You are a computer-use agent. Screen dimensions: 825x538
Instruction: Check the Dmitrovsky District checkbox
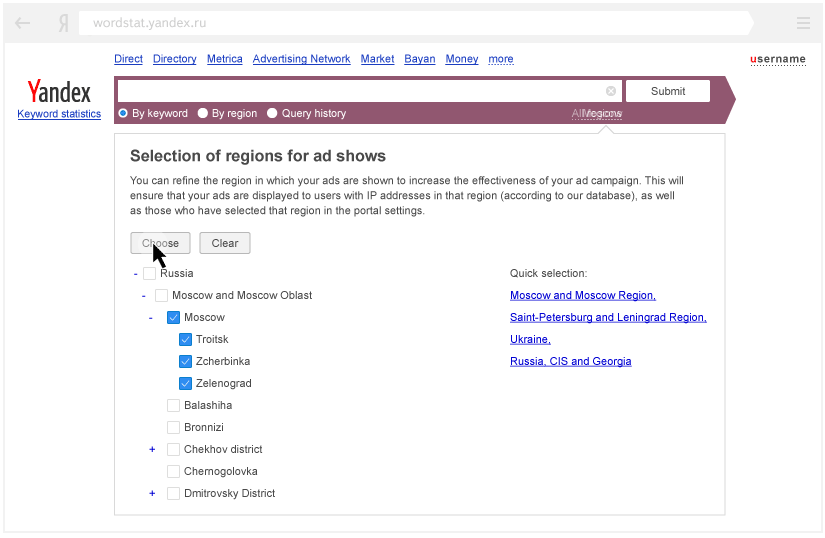pos(174,494)
